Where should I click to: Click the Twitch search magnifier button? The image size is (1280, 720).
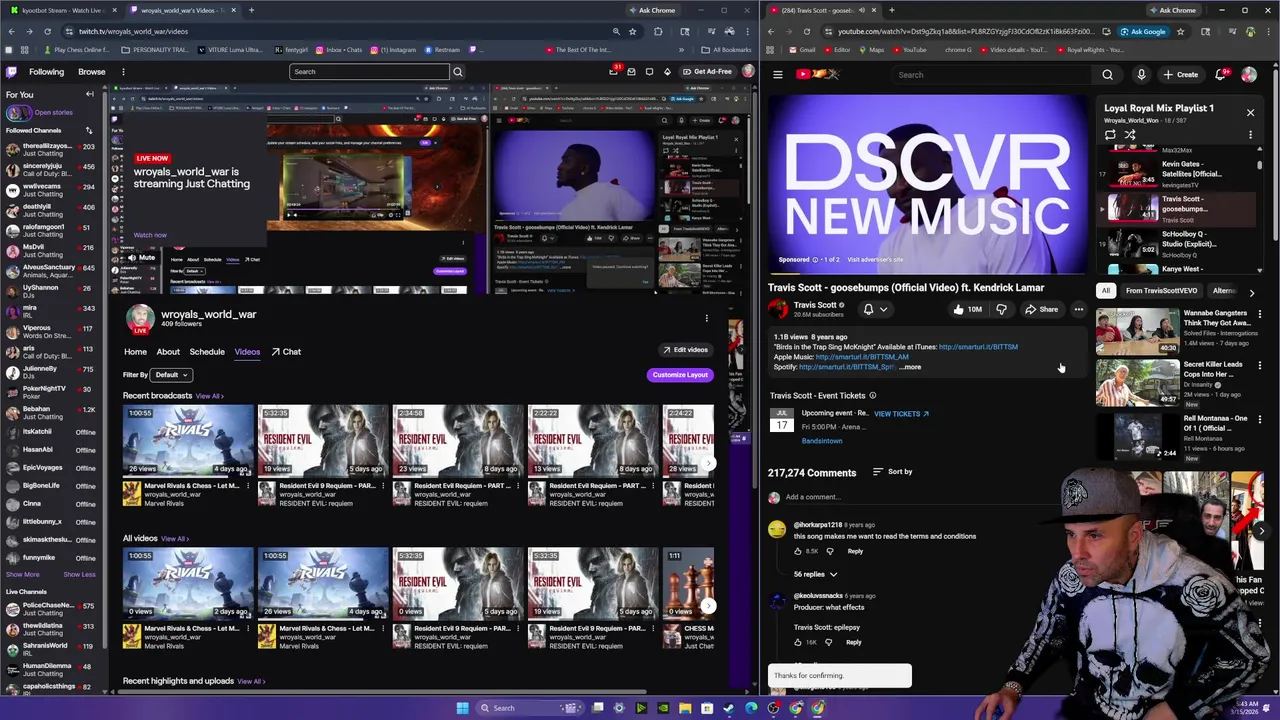(457, 72)
